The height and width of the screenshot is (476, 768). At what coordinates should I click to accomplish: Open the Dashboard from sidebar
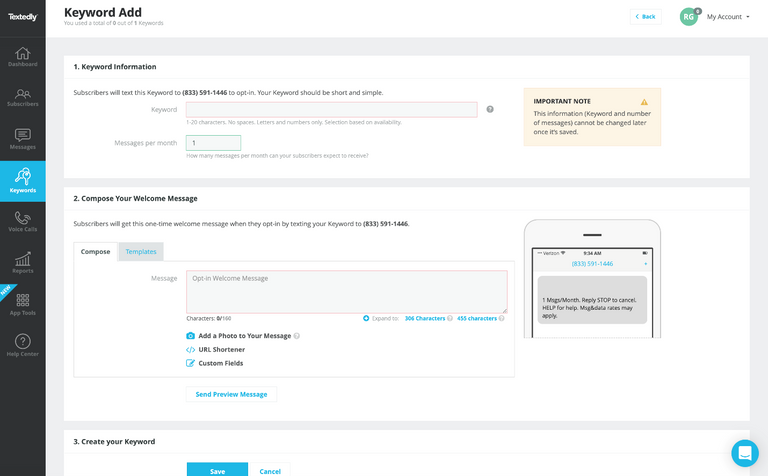click(x=22, y=57)
